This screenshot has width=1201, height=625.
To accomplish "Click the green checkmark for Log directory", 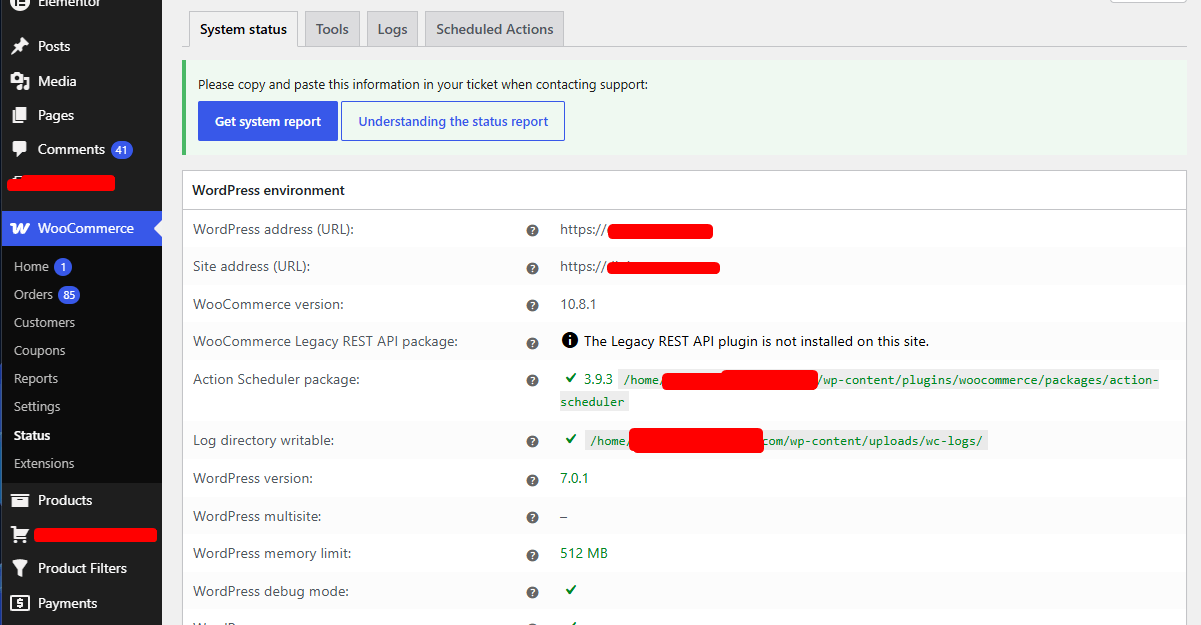I will pos(570,439).
